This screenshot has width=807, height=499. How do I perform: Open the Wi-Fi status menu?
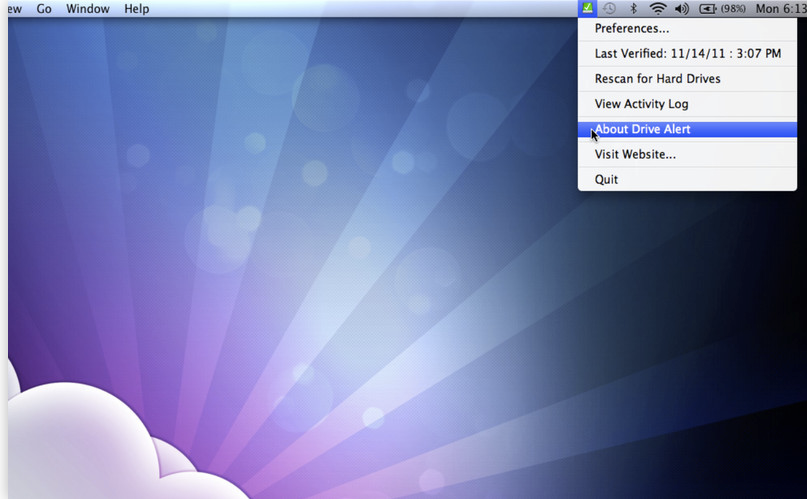(658, 8)
